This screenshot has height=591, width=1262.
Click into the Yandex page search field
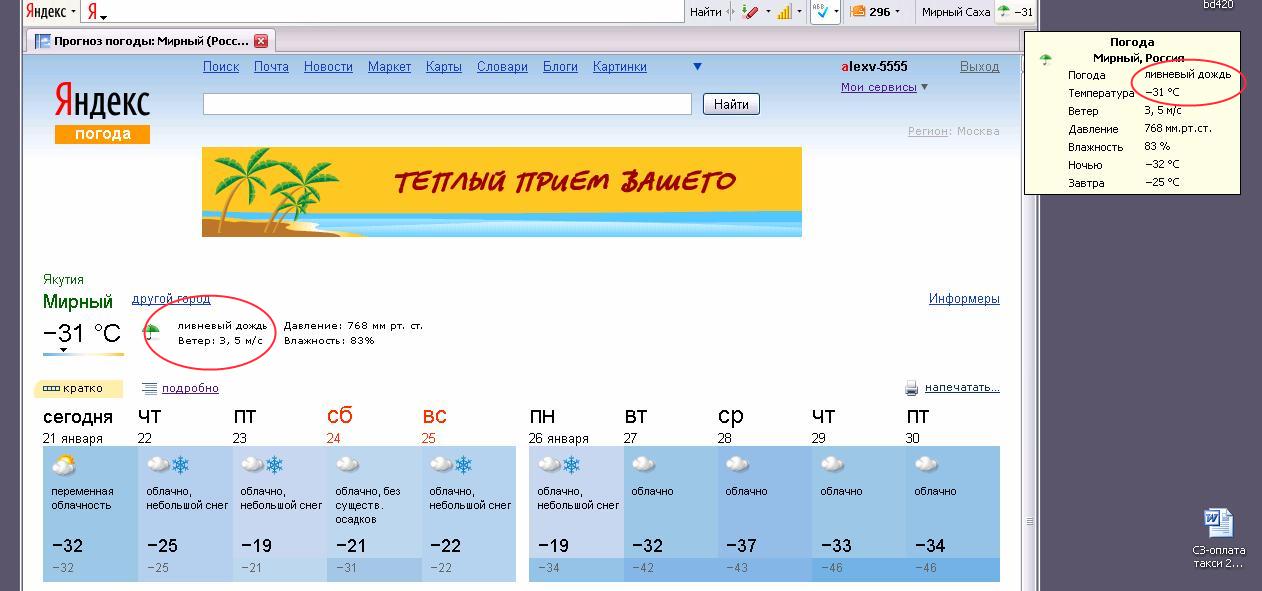pyautogui.click(x=446, y=104)
